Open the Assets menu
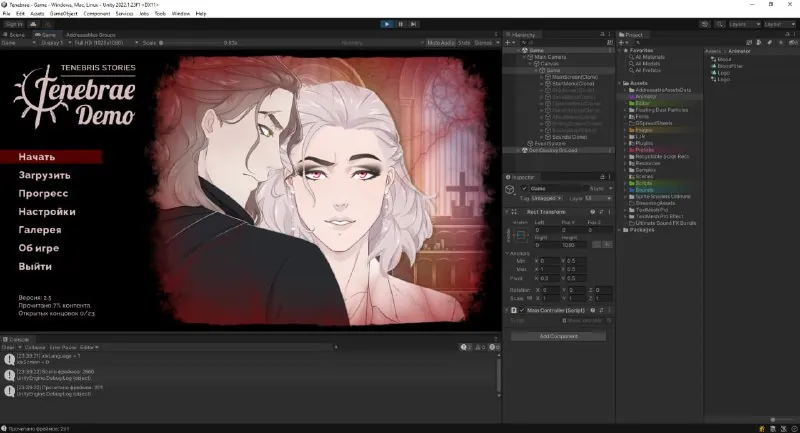Image resolution: width=800 pixels, height=433 pixels. click(x=37, y=14)
